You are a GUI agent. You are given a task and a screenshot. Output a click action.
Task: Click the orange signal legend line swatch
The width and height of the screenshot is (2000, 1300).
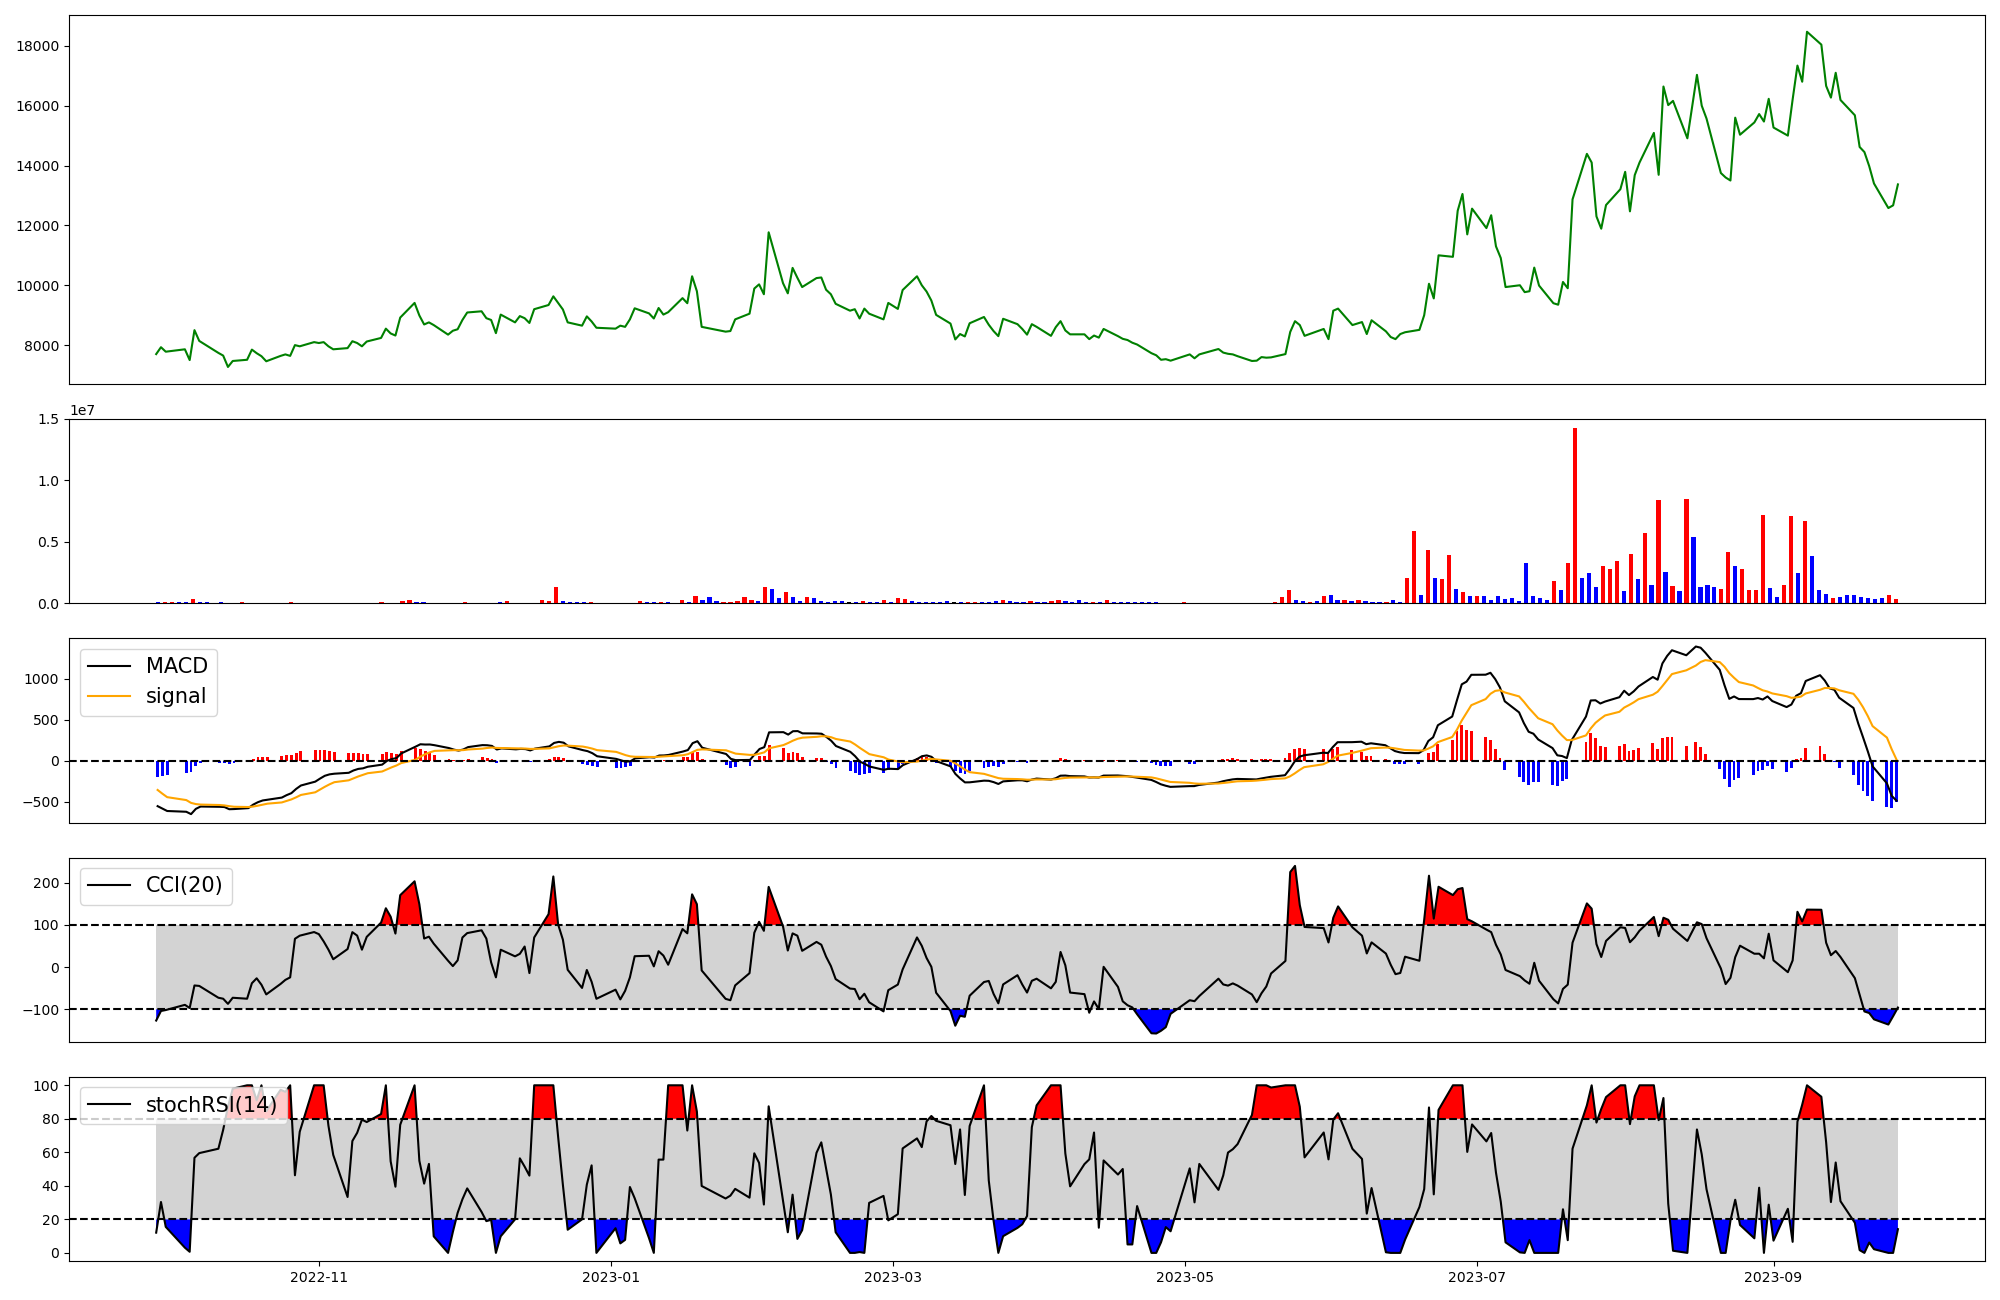[109, 696]
